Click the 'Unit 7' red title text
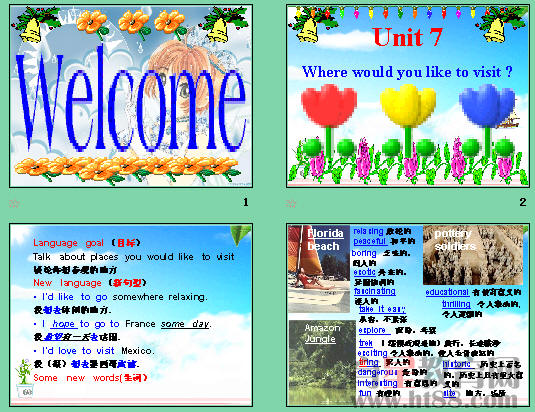Image resolution: width=535 pixels, height=412 pixels. coord(407,37)
